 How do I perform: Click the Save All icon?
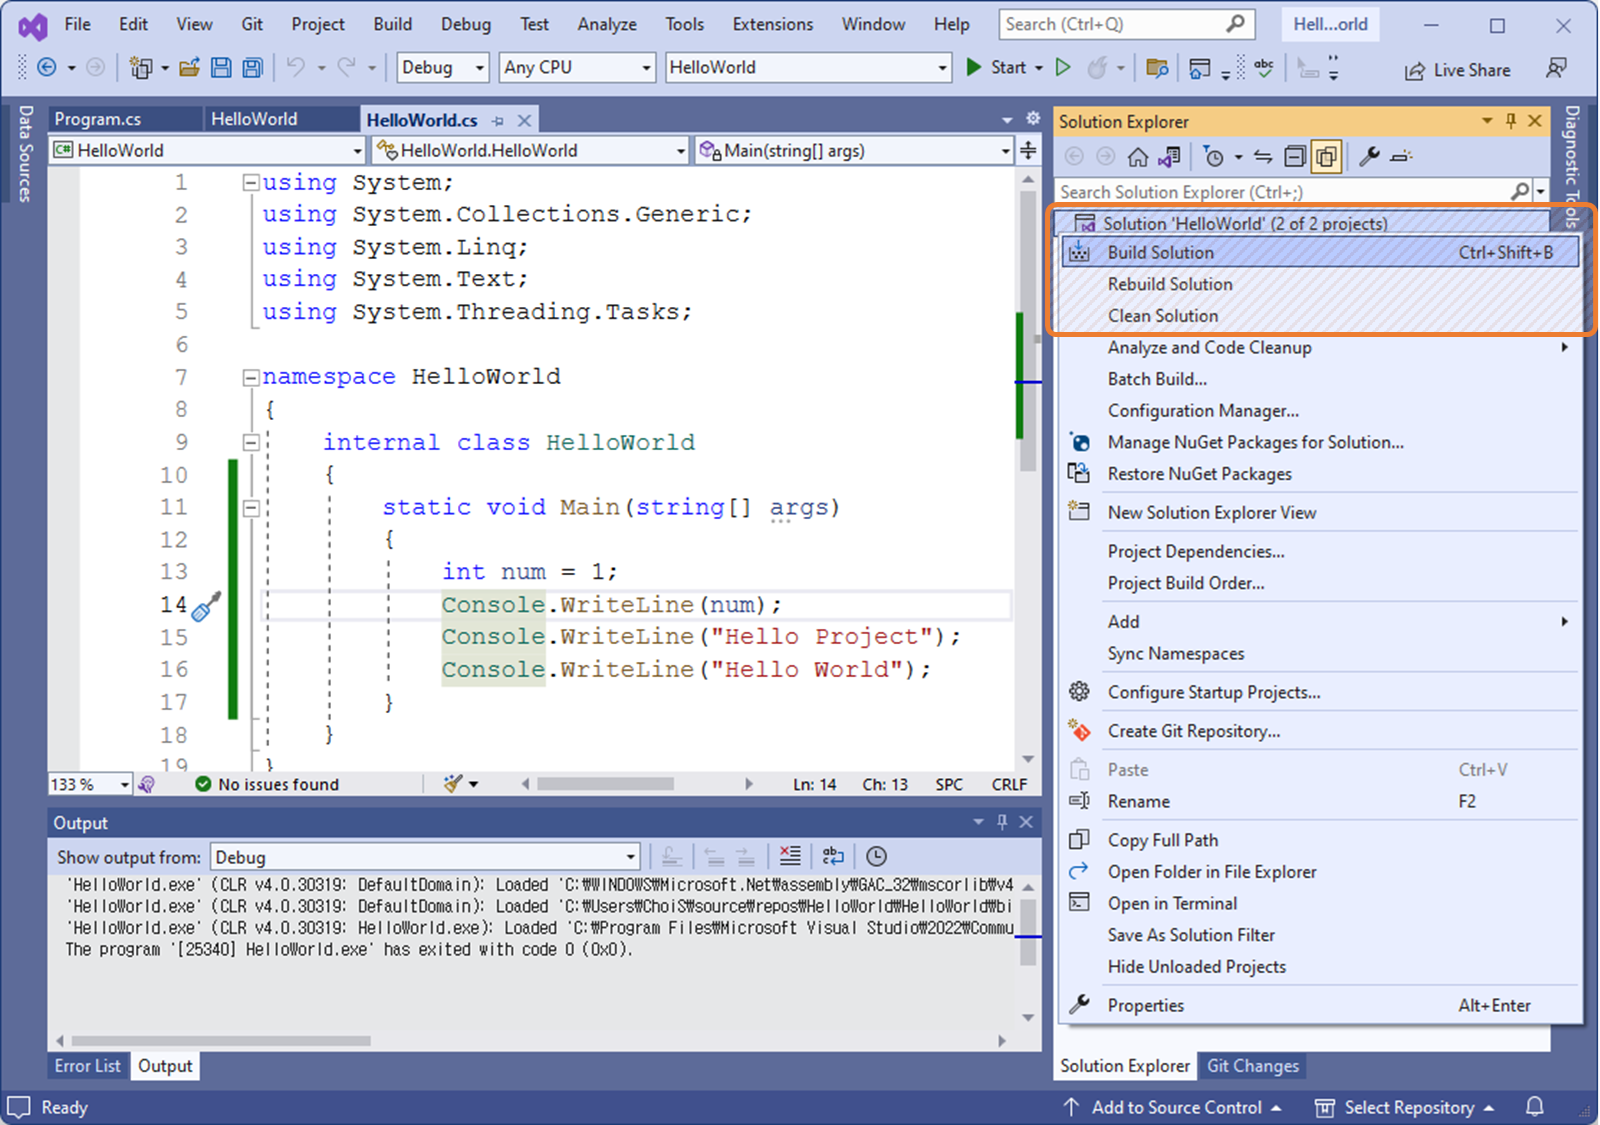[253, 68]
